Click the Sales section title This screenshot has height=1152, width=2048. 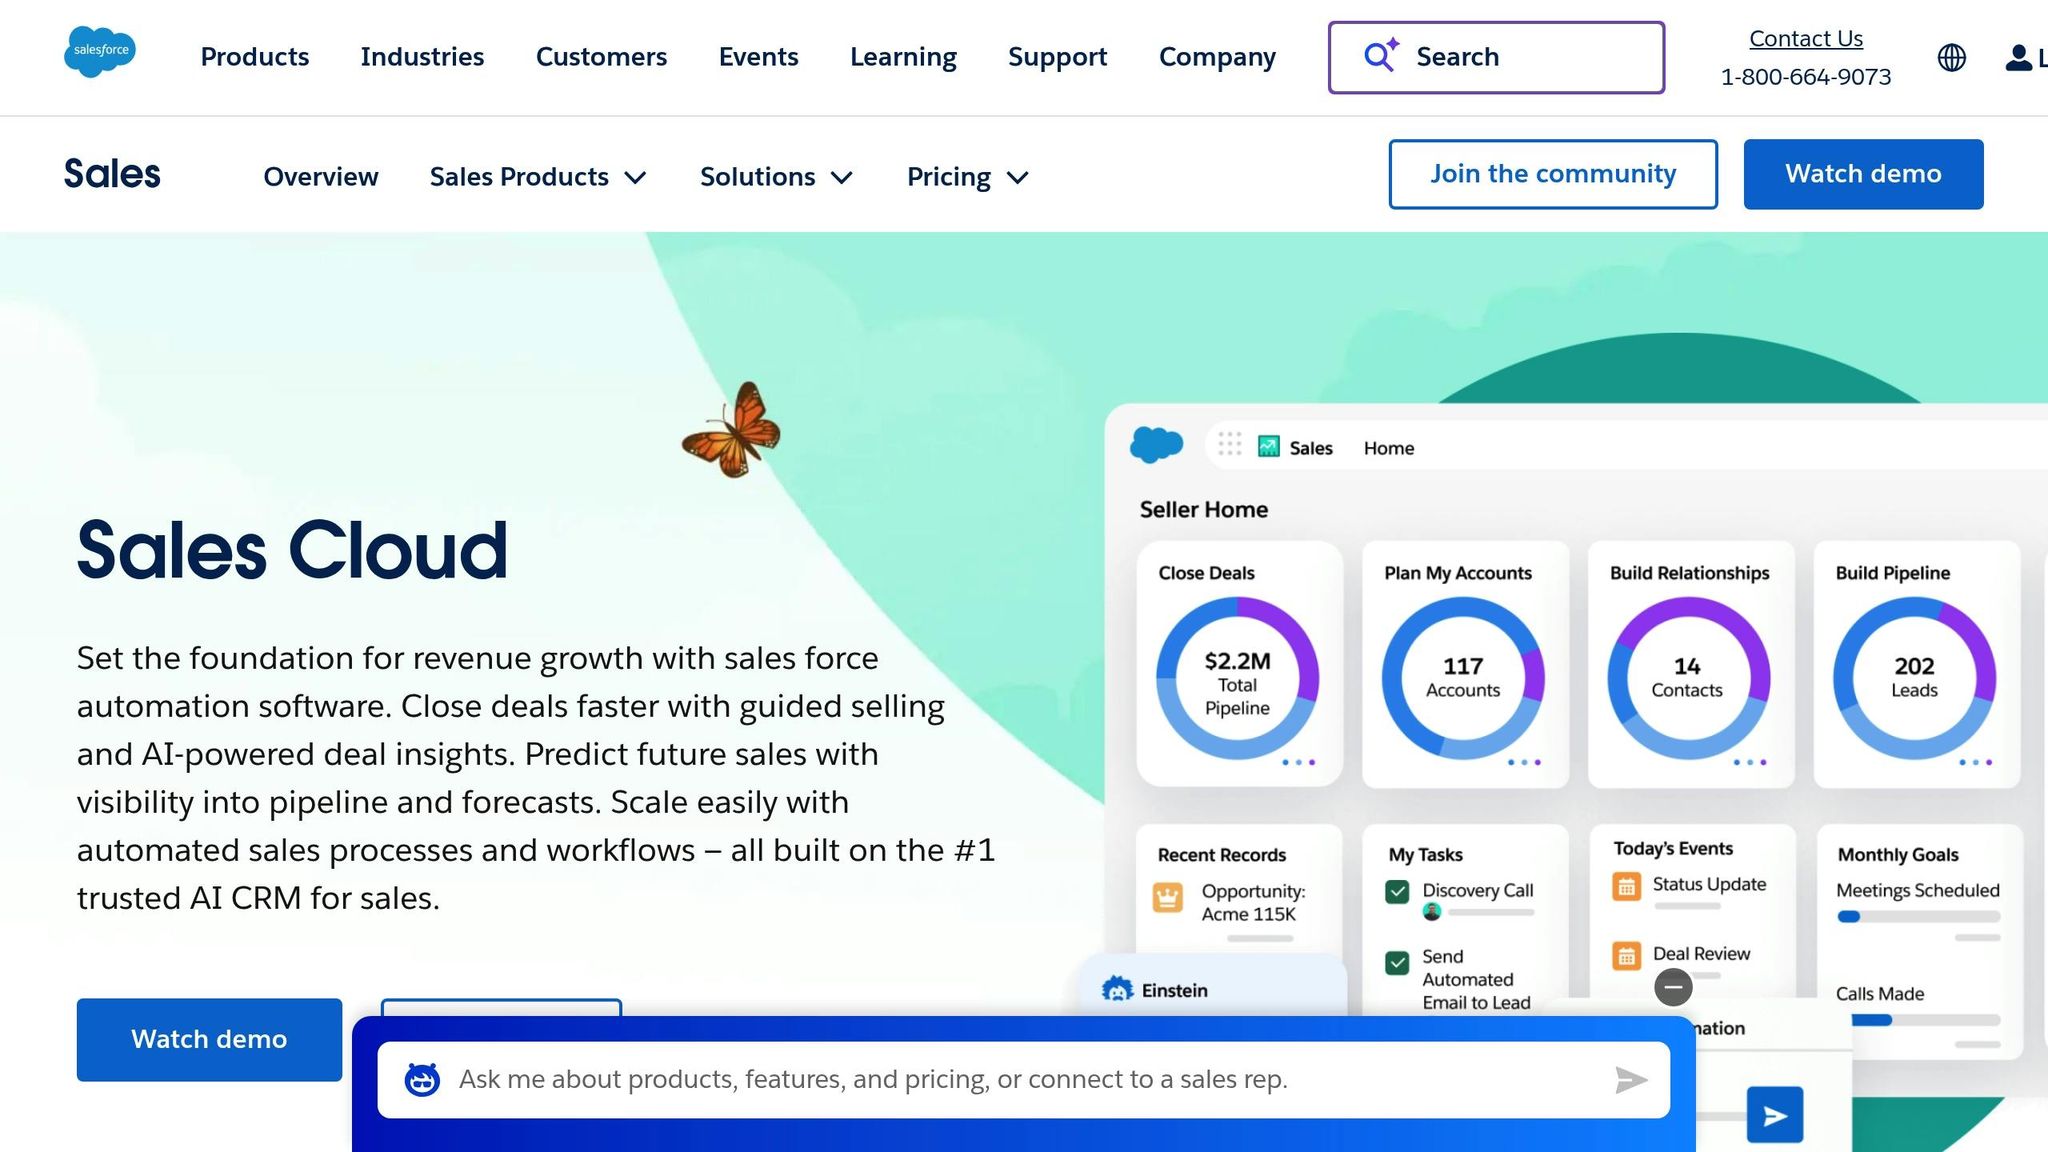(112, 174)
